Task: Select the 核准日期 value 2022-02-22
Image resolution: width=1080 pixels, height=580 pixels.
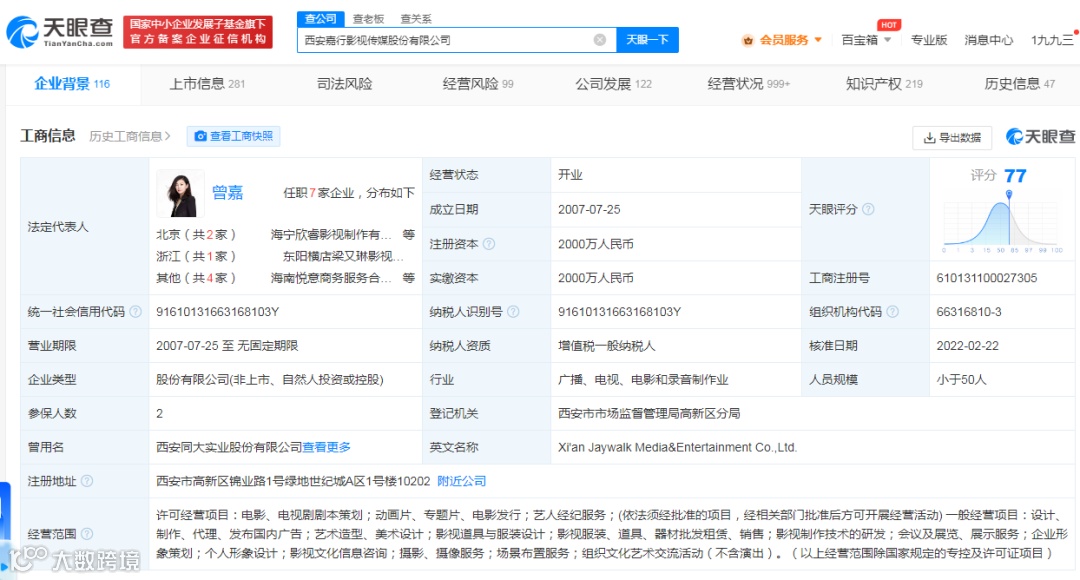Action: (x=967, y=345)
